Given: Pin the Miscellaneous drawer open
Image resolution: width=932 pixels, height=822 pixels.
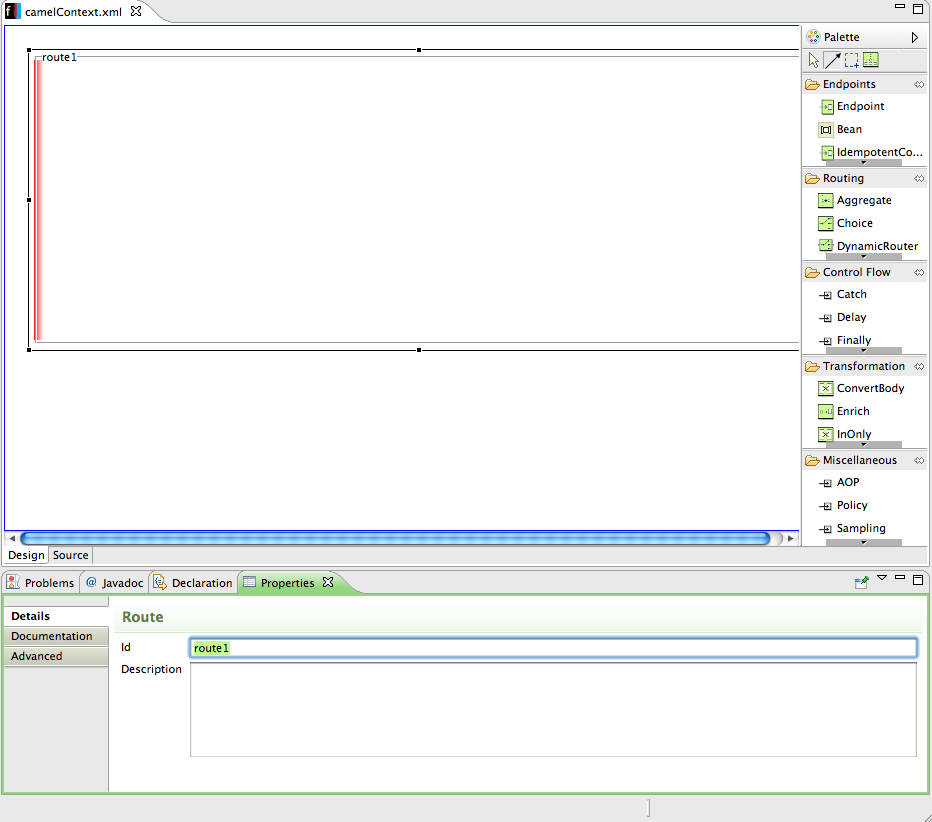Looking at the screenshot, I should coord(918,461).
